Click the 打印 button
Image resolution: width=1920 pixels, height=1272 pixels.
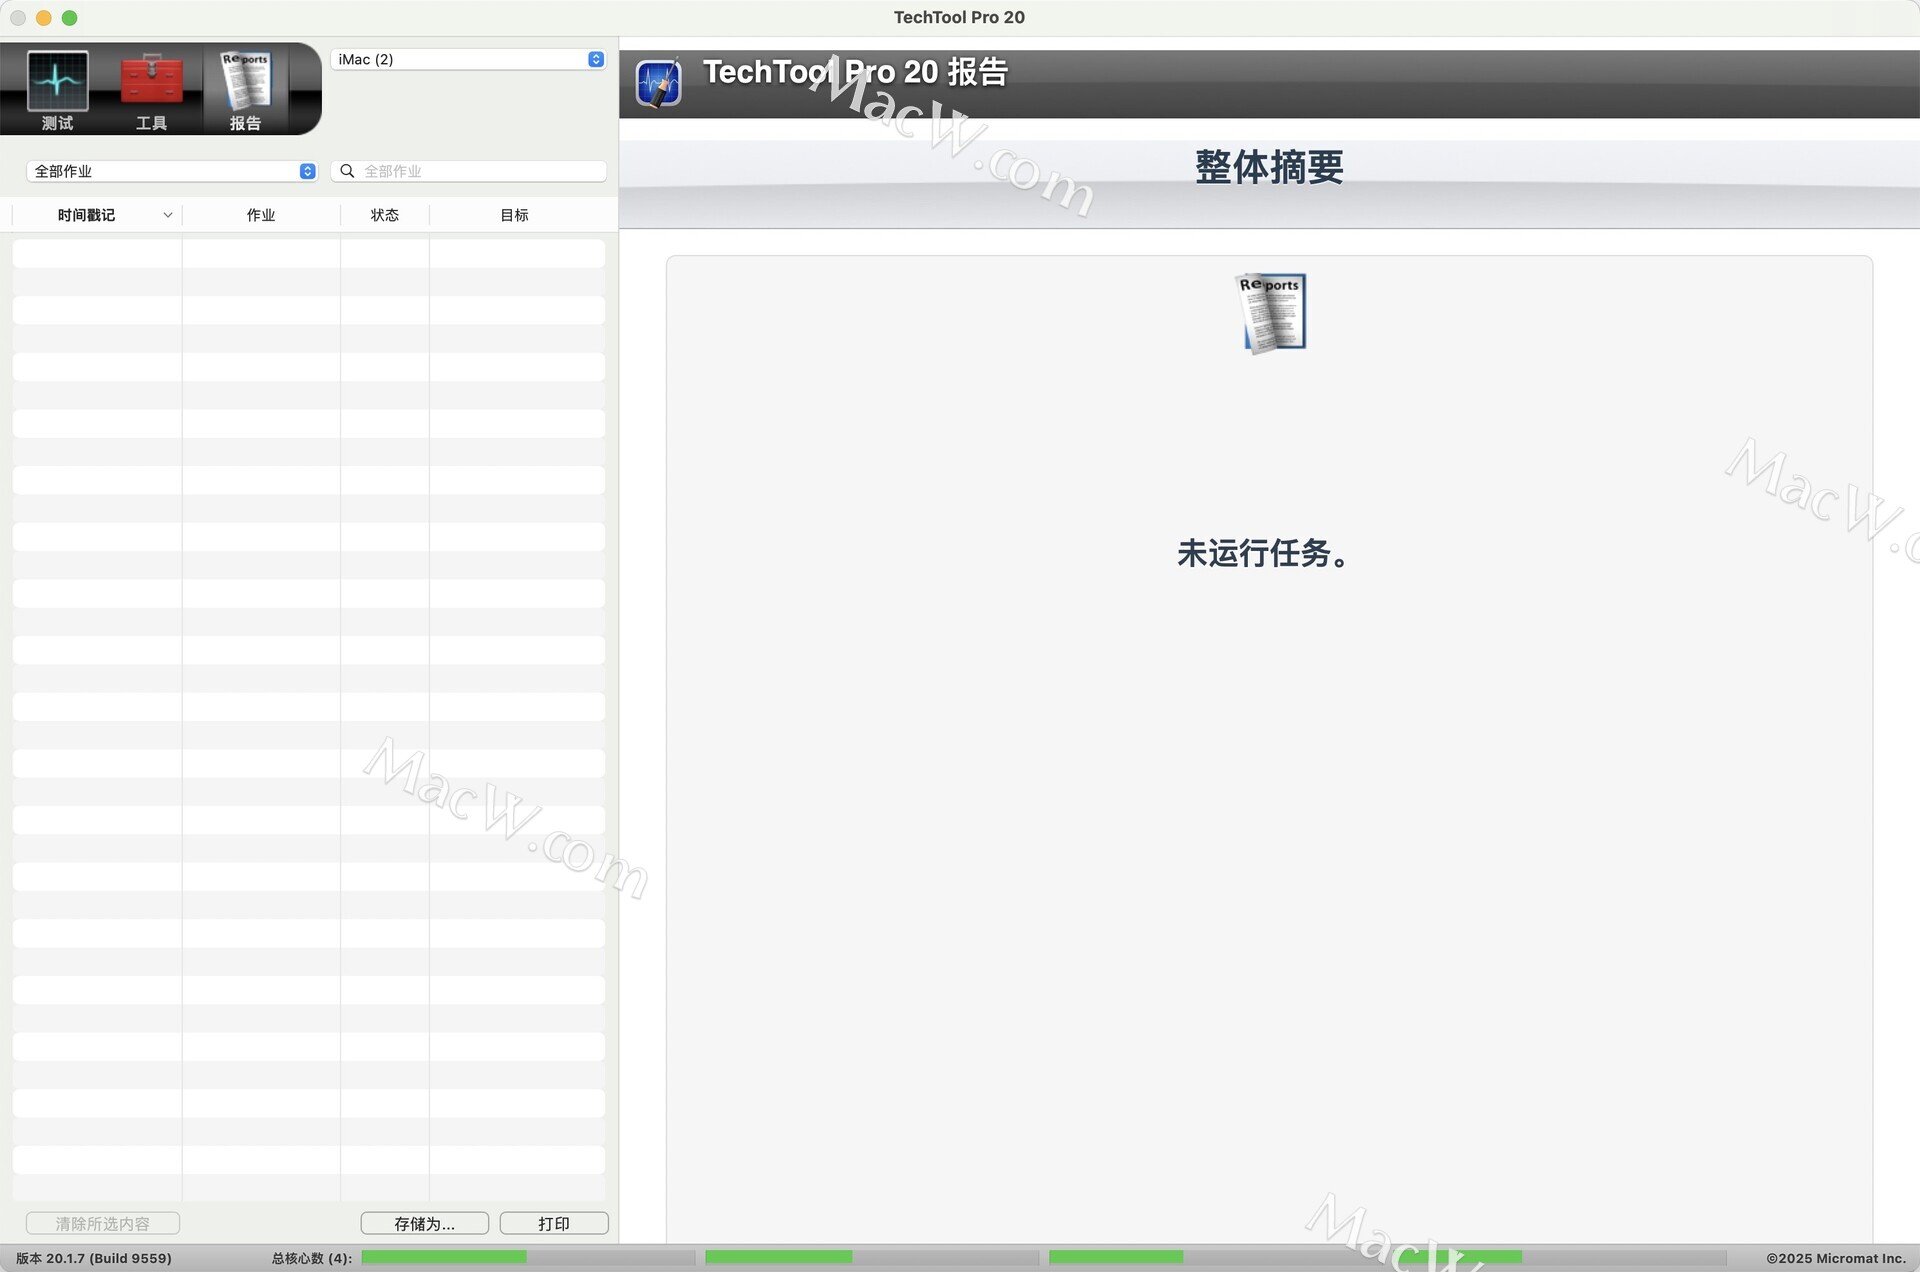coord(554,1223)
